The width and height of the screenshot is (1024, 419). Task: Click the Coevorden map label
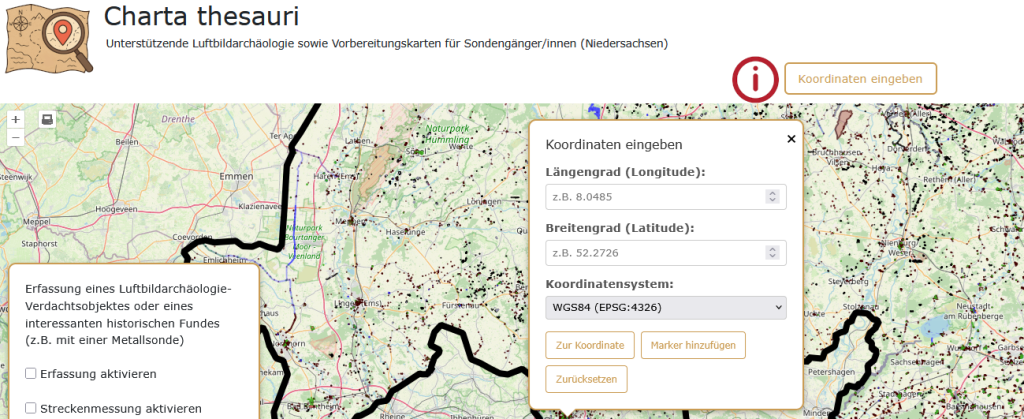click(x=193, y=236)
